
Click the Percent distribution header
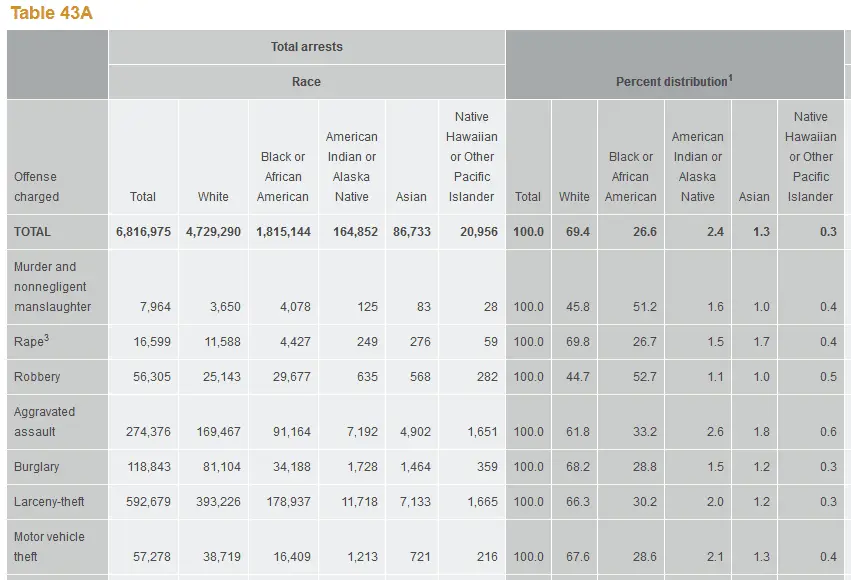point(671,82)
